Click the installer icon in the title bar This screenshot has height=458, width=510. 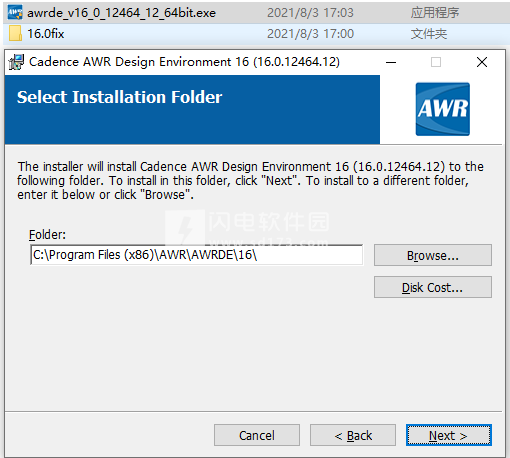coord(16,62)
